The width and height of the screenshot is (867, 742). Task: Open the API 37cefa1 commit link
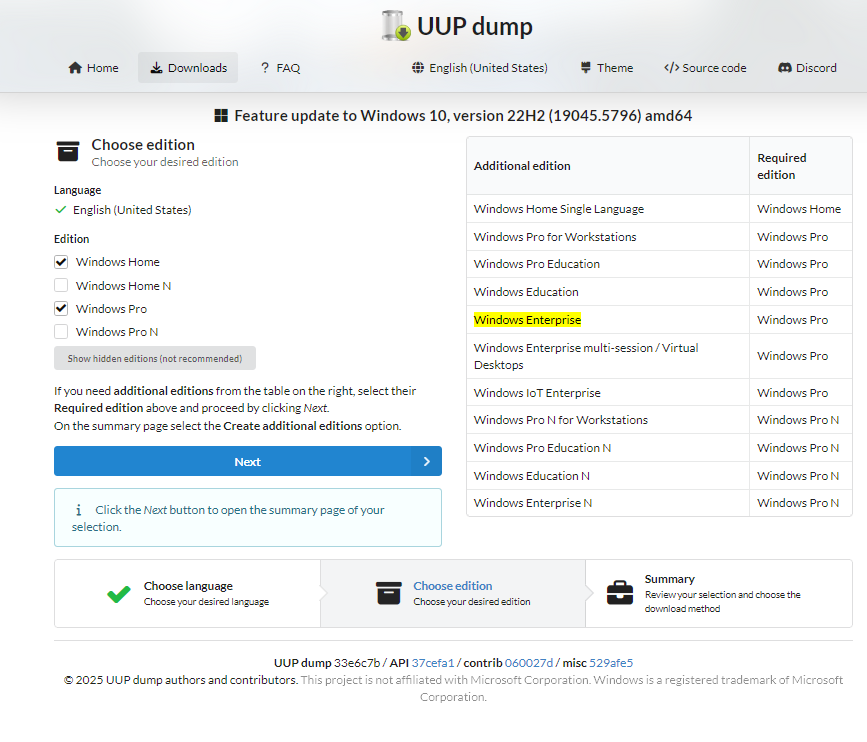coord(432,662)
